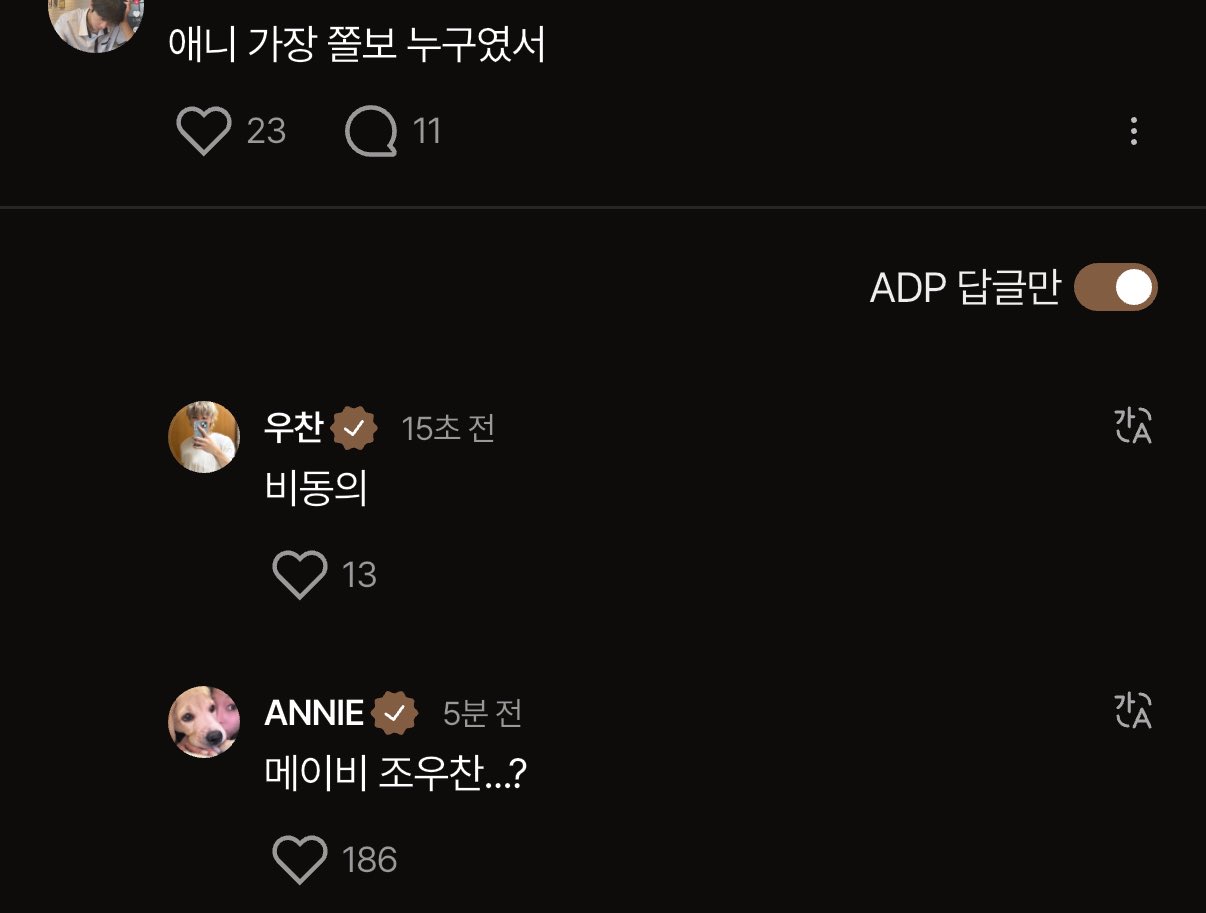Open ANNIE's dog profile picture
1206x913 pixels.
pos(204,722)
